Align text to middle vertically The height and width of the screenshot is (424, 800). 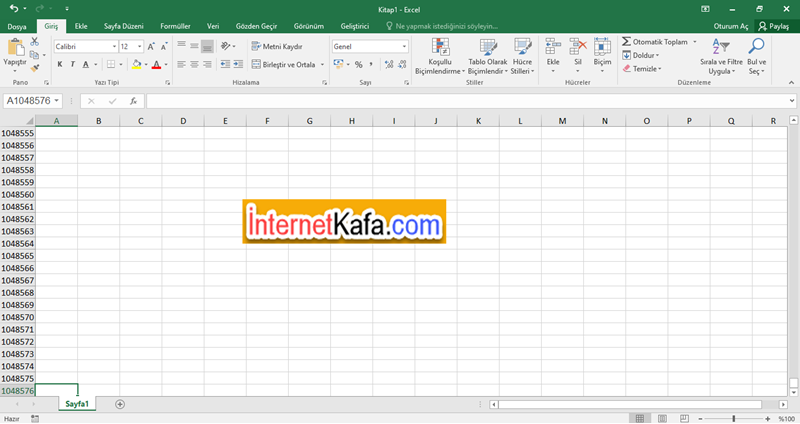coord(194,46)
